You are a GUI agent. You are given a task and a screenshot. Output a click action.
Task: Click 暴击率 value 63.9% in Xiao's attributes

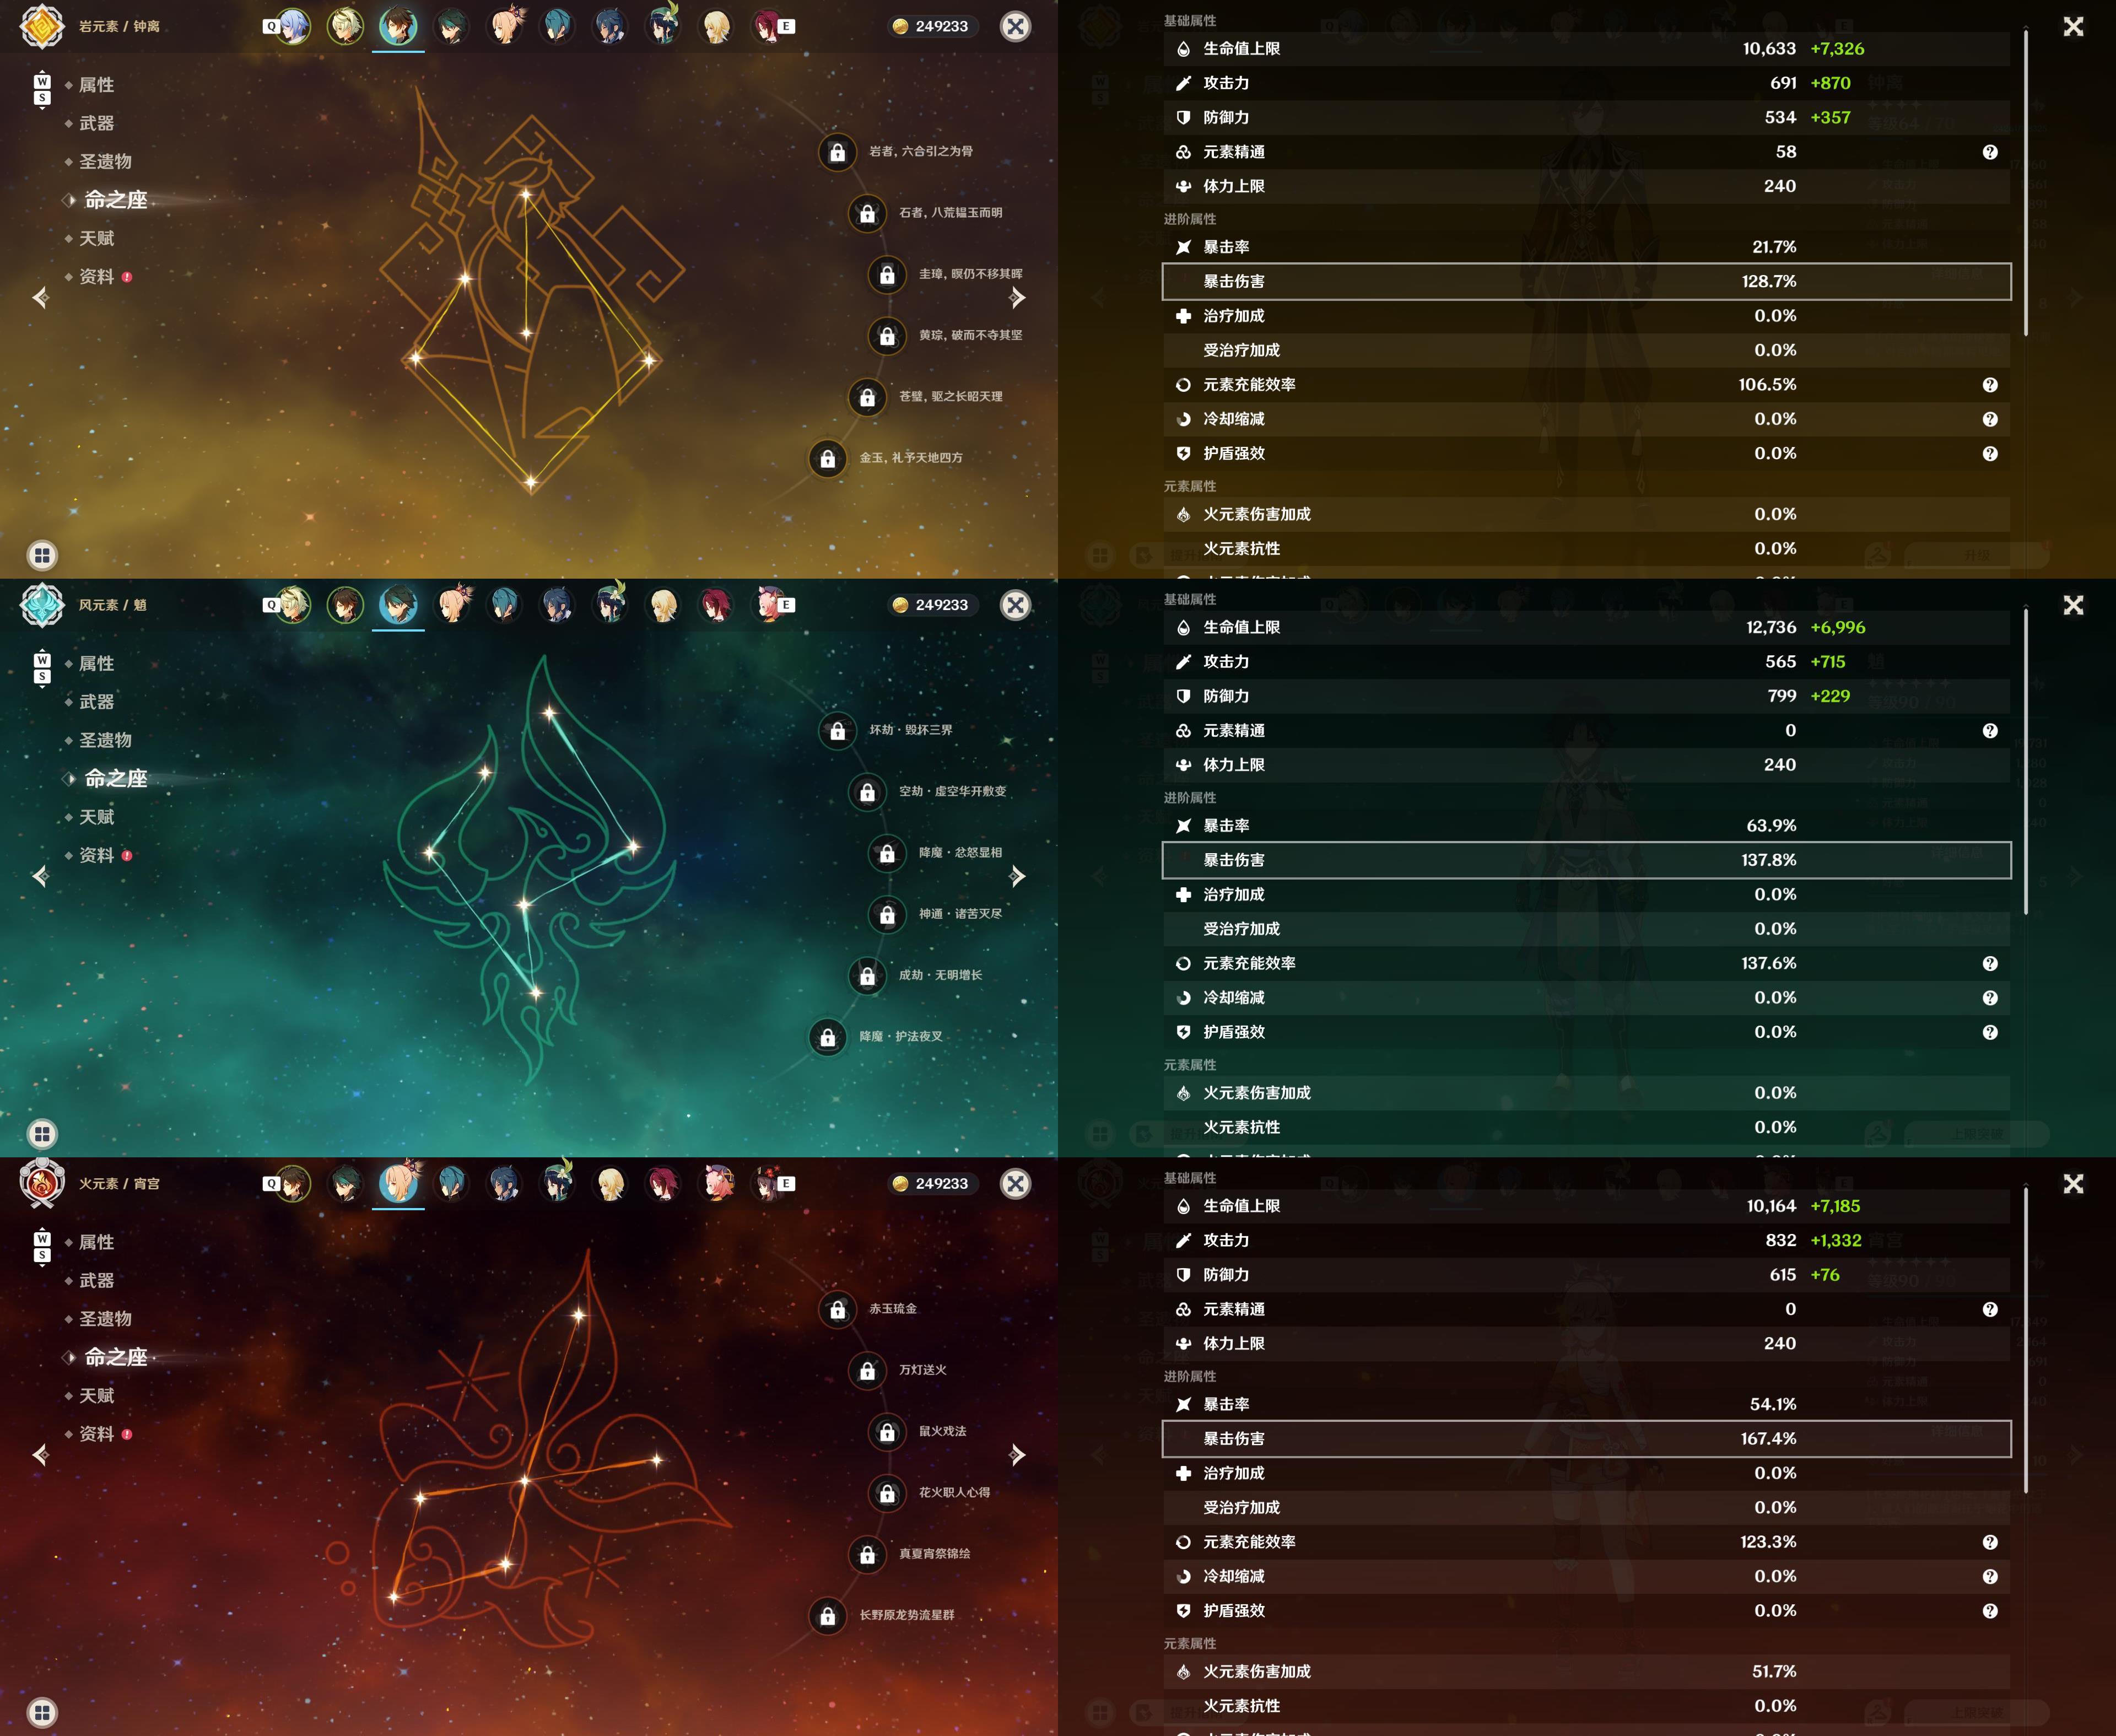1771,826
